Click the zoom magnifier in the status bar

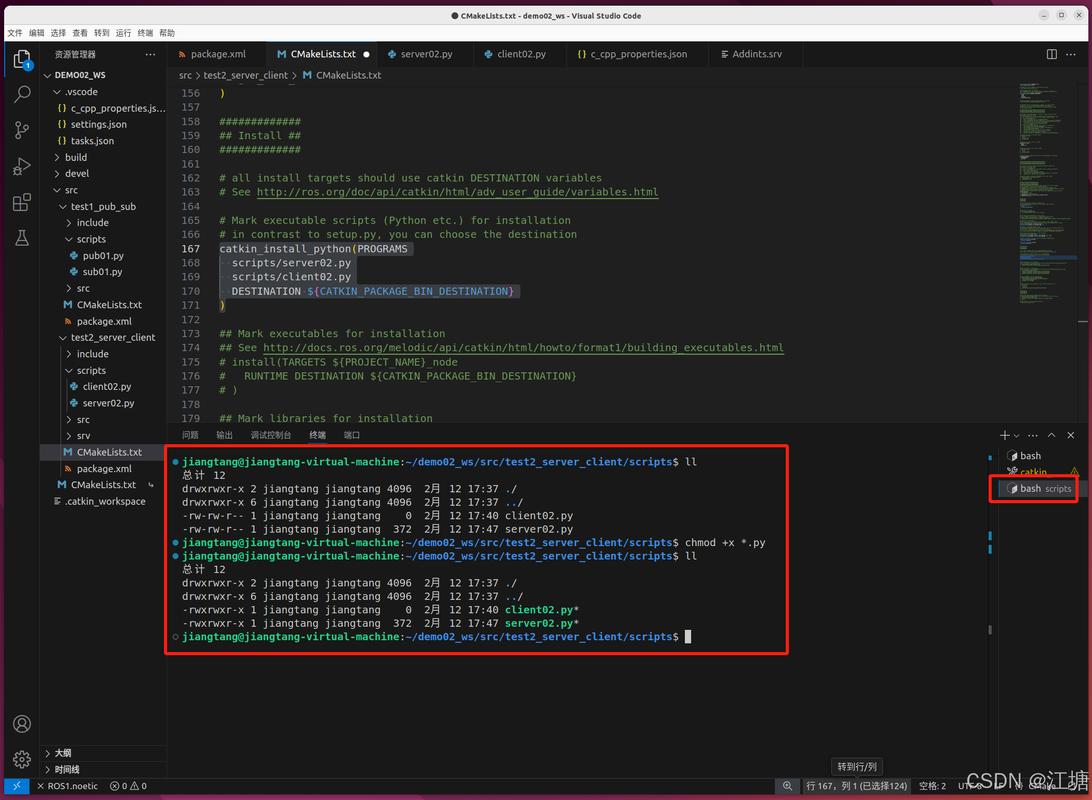[787, 786]
